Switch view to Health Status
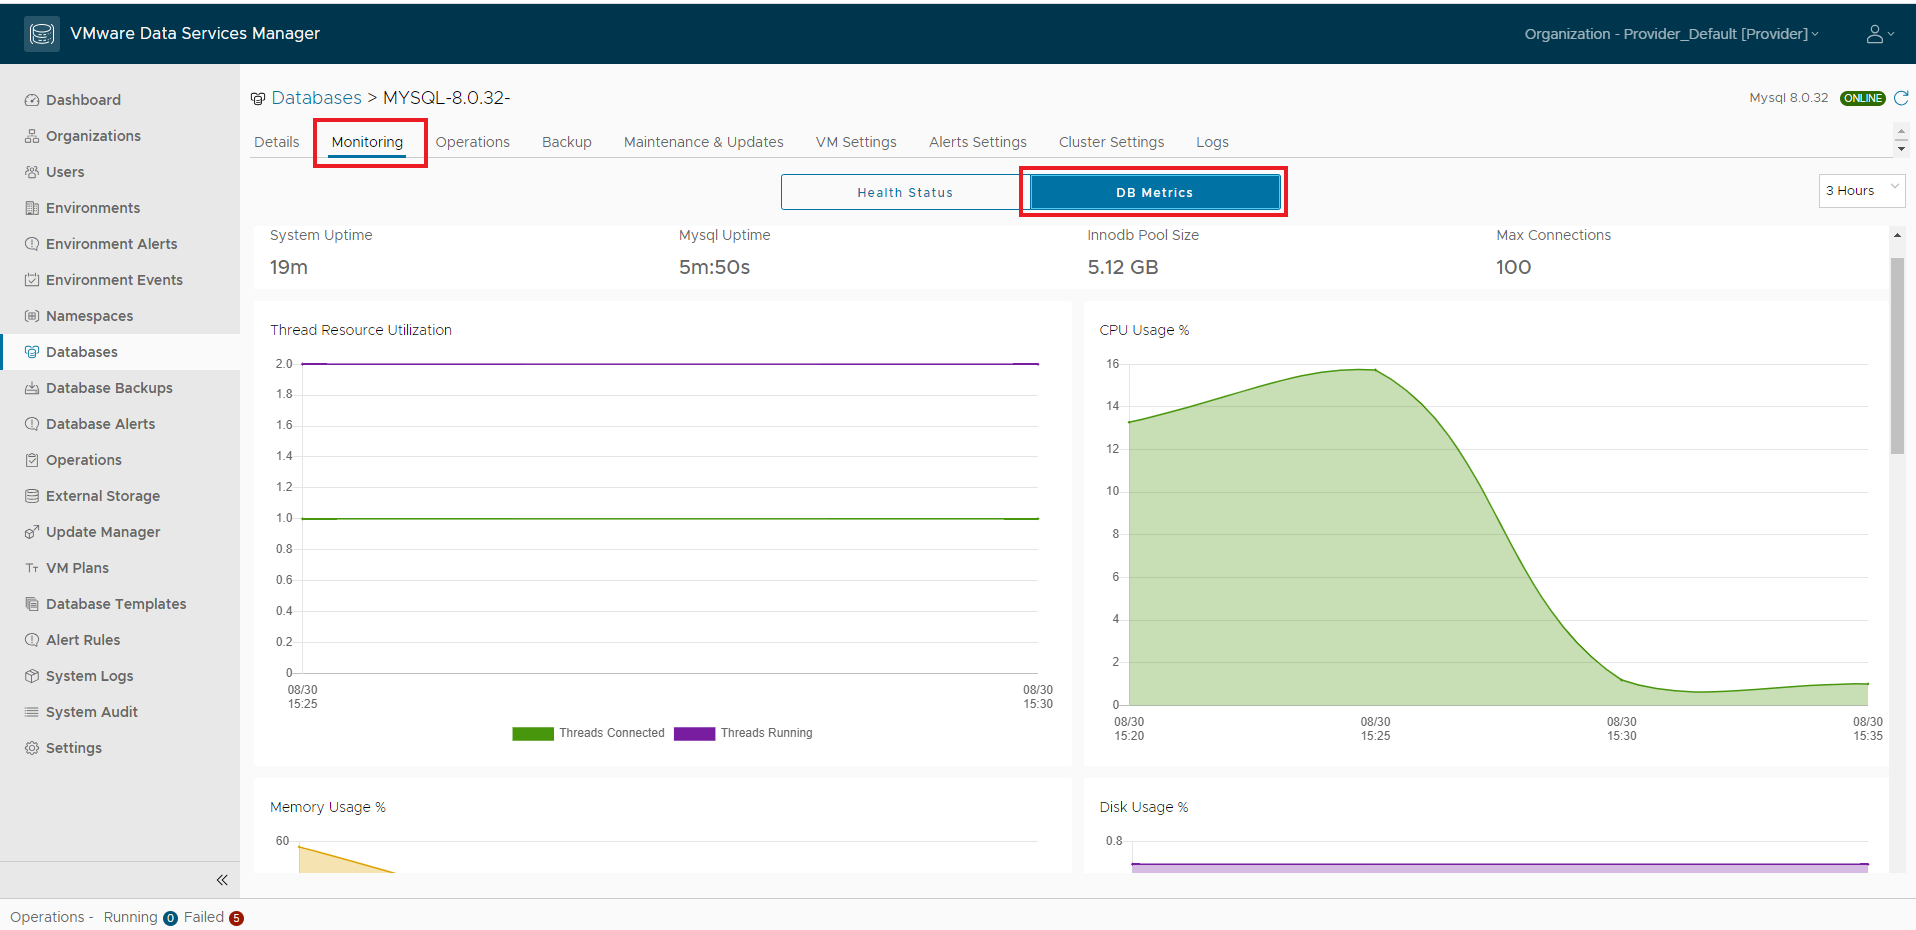1916x930 pixels. pos(904,192)
